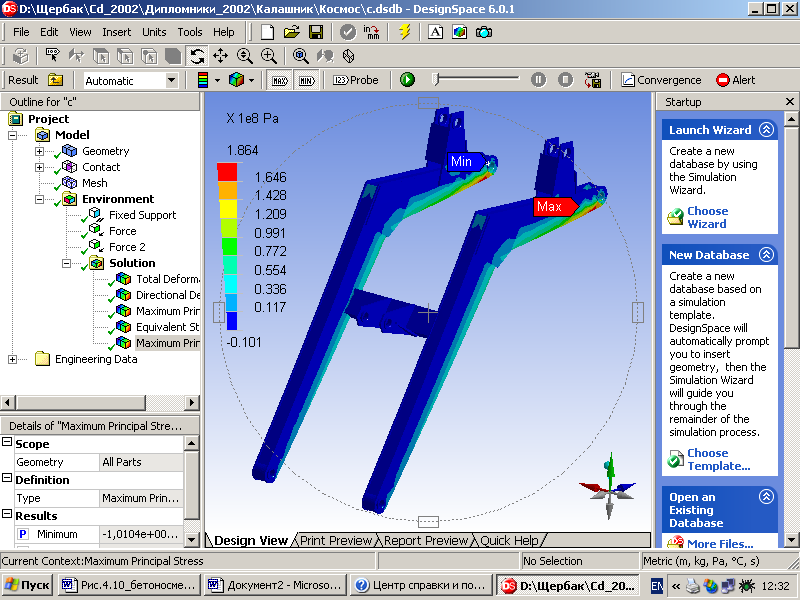Collapse the Launch Wizard section
Screen dimensions: 800x600
pos(766,130)
